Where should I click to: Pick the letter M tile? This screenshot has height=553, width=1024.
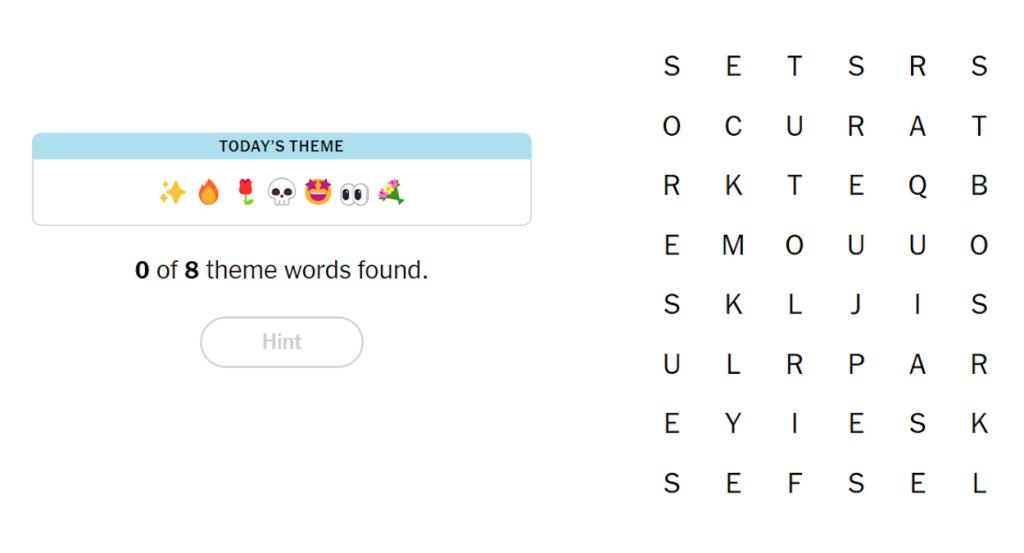[x=733, y=245]
